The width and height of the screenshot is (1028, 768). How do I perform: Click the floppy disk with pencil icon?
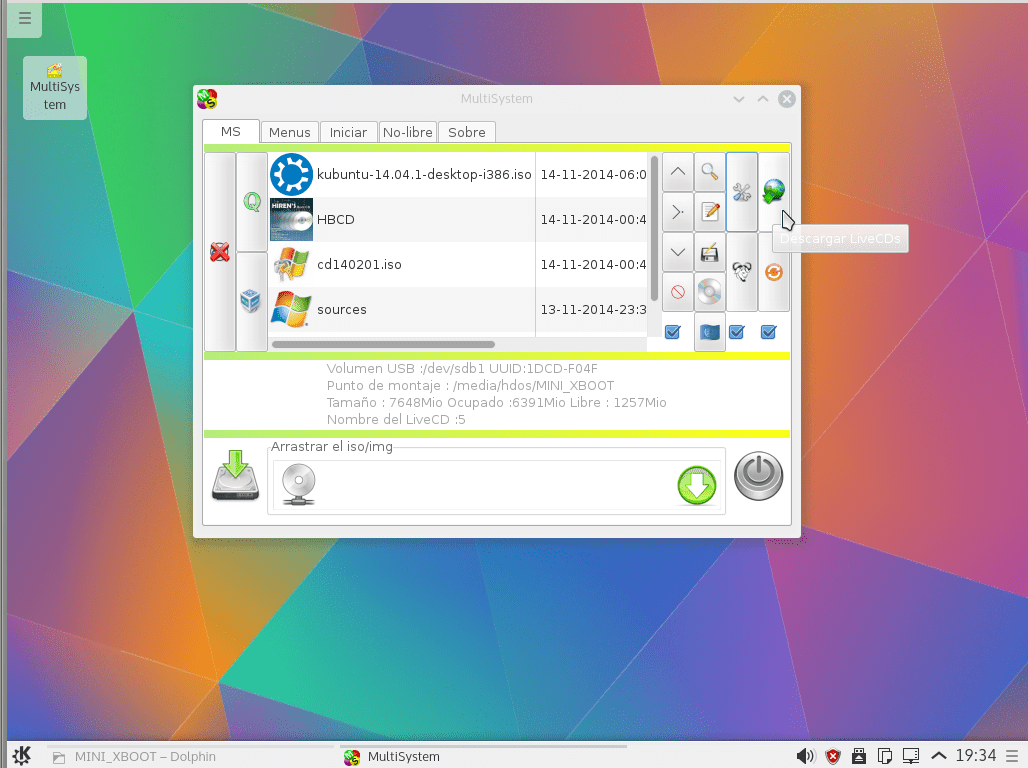coord(709,253)
